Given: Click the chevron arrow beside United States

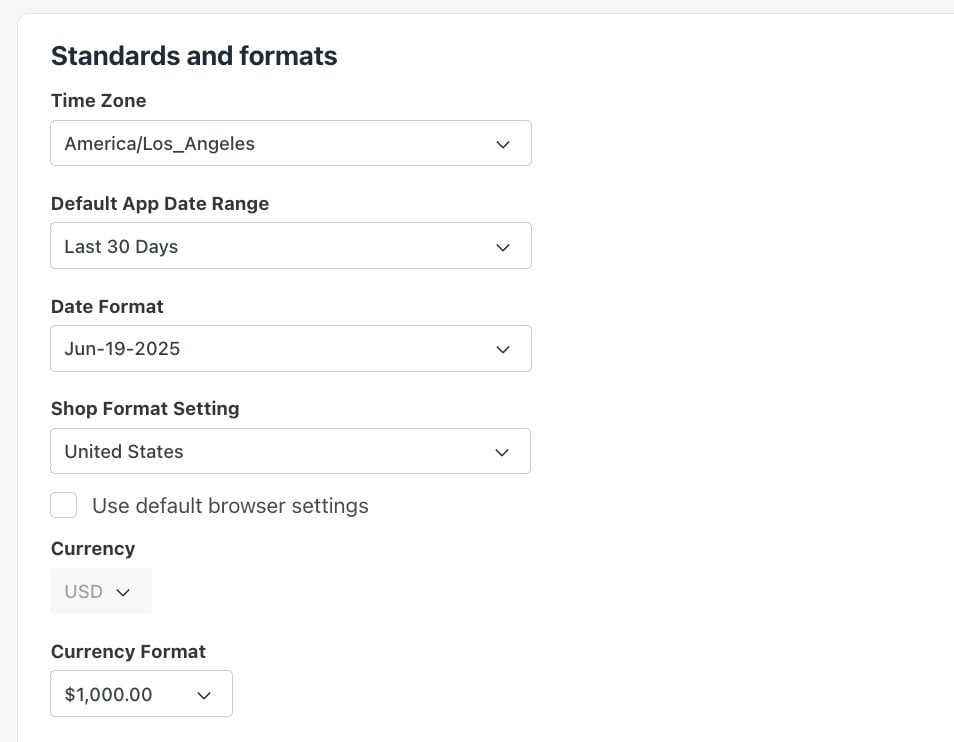Looking at the screenshot, I should pyautogui.click(x=502, y=452).
